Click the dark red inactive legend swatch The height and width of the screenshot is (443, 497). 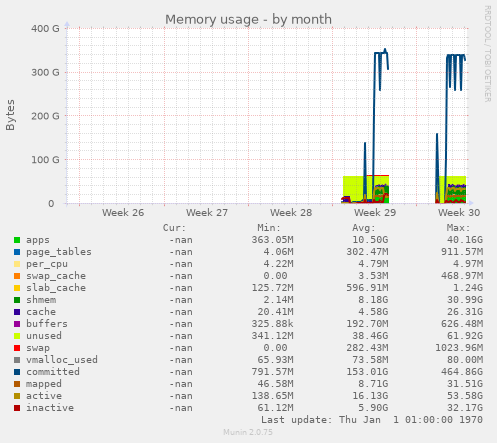(17, 408)
